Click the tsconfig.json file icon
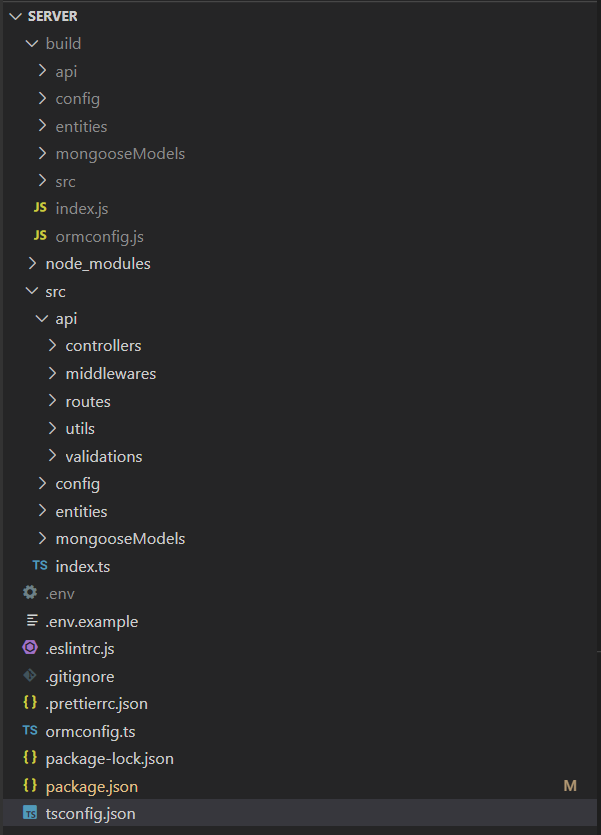Viewport: 601px width, 835px height. (x=30, y=813)
